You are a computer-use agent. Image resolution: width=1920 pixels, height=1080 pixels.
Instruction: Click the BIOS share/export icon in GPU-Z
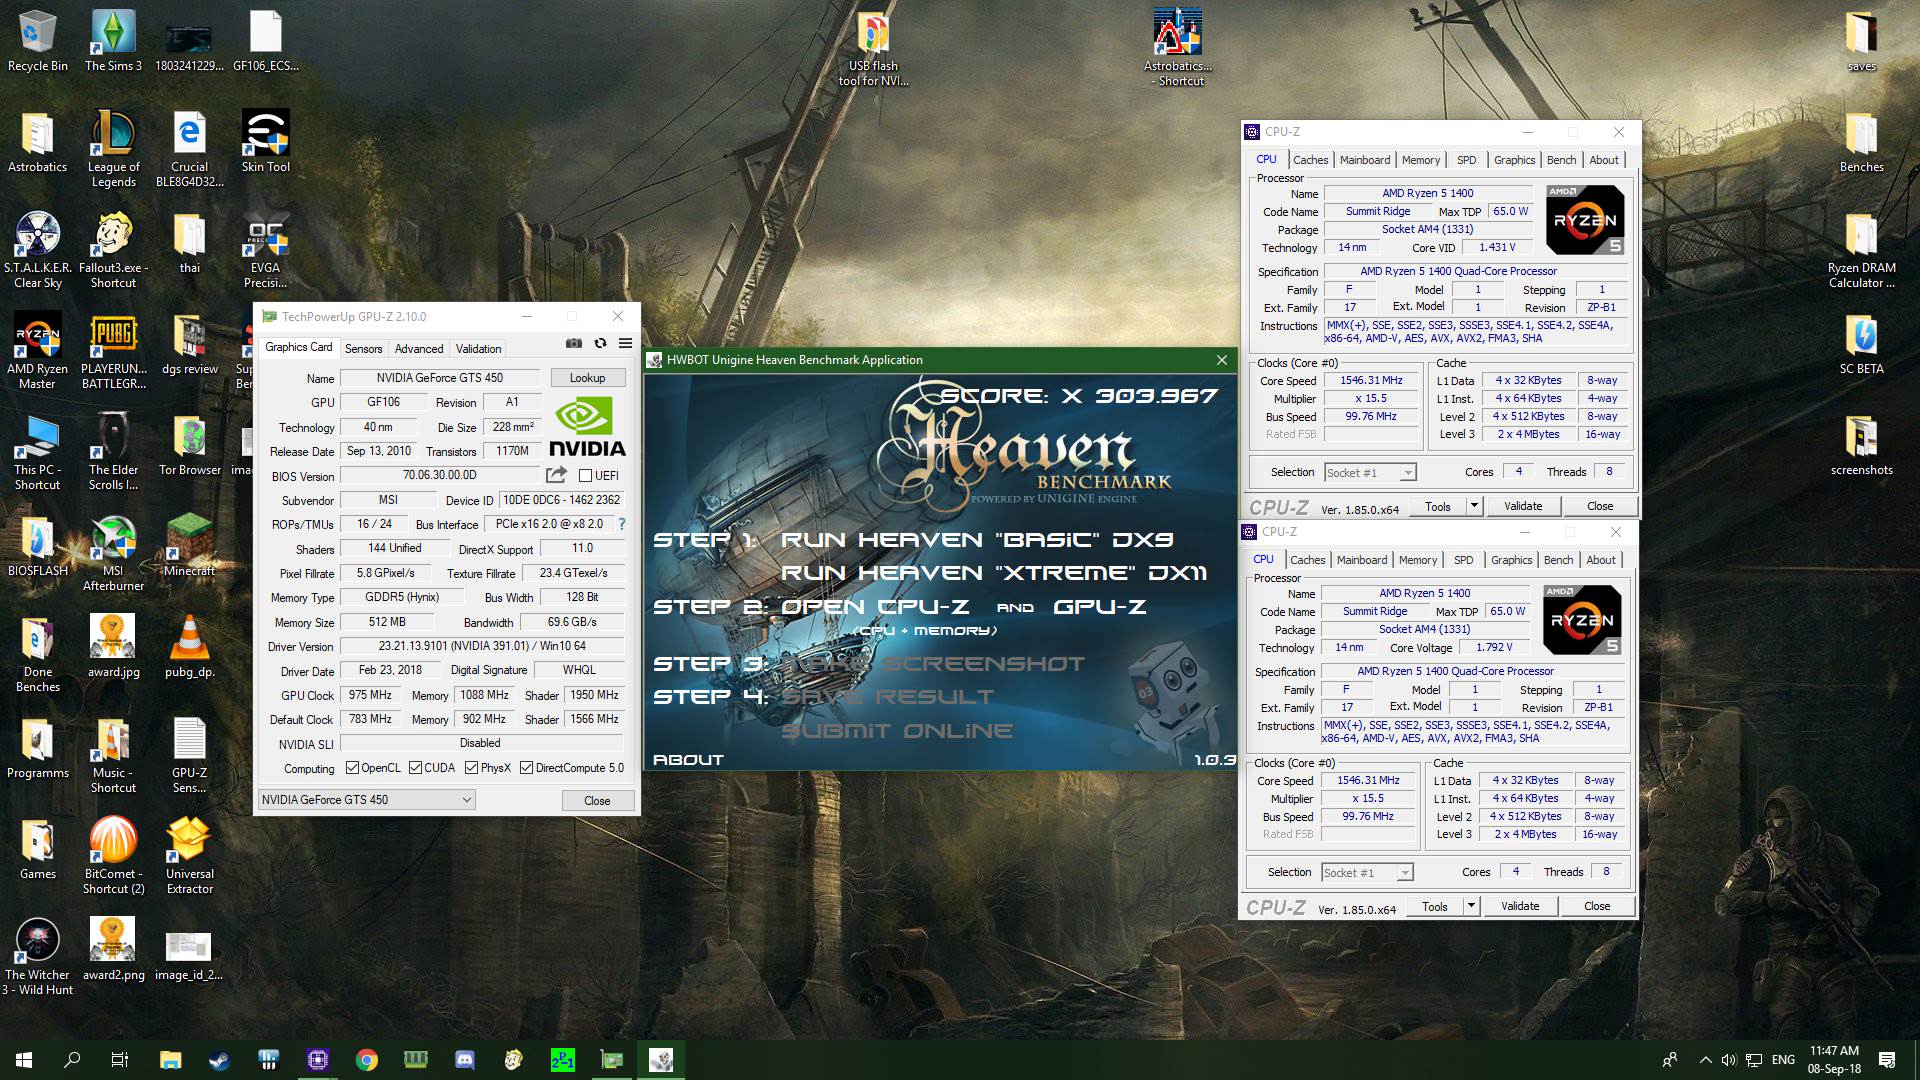pyautogui.click(x=556, y=475)
